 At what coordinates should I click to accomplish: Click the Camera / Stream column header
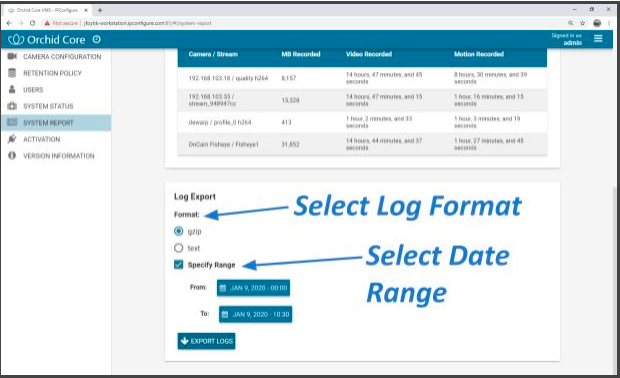tap(213, 54)
